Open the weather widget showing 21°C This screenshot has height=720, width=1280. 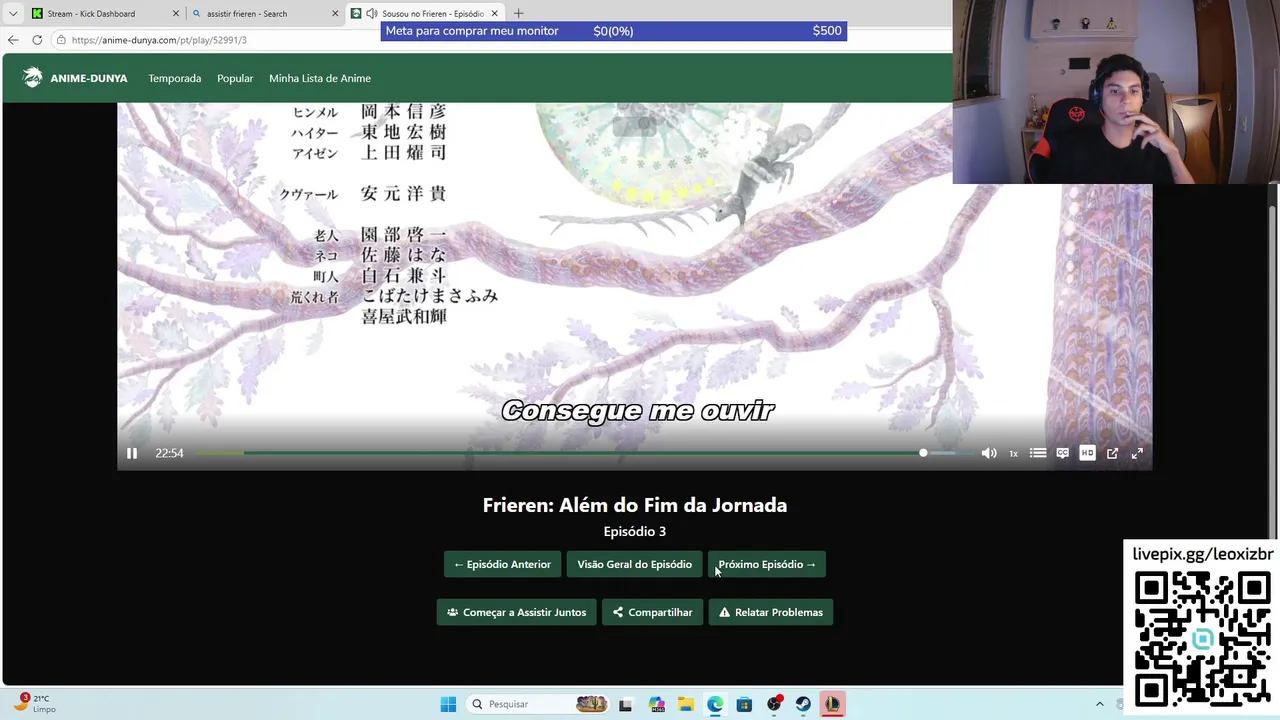point(35,703)
